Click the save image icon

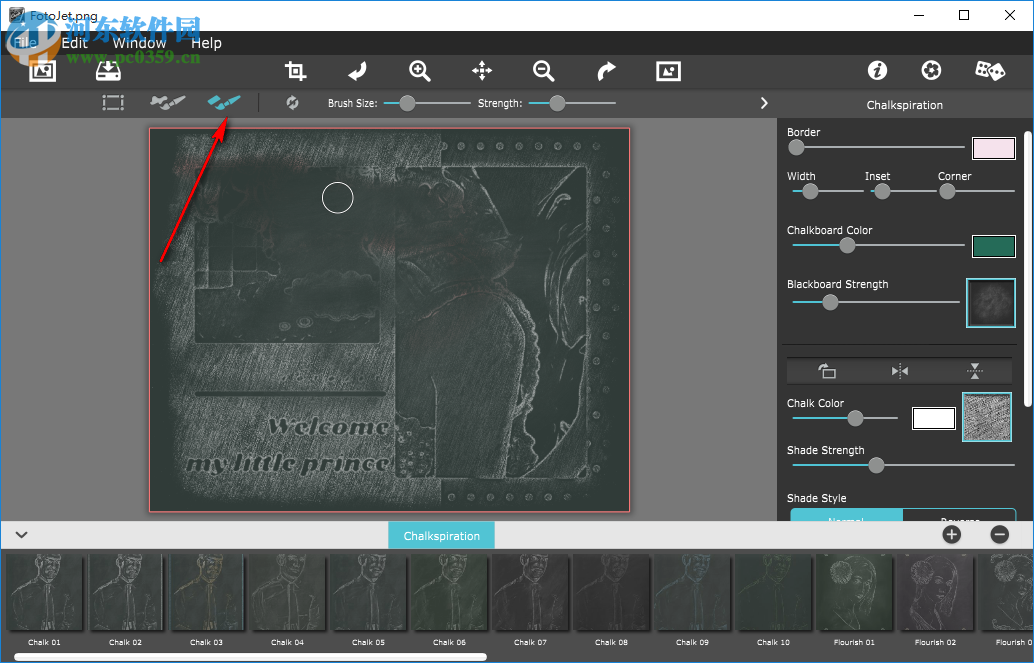pyautogui.click(x=108, y=71)
